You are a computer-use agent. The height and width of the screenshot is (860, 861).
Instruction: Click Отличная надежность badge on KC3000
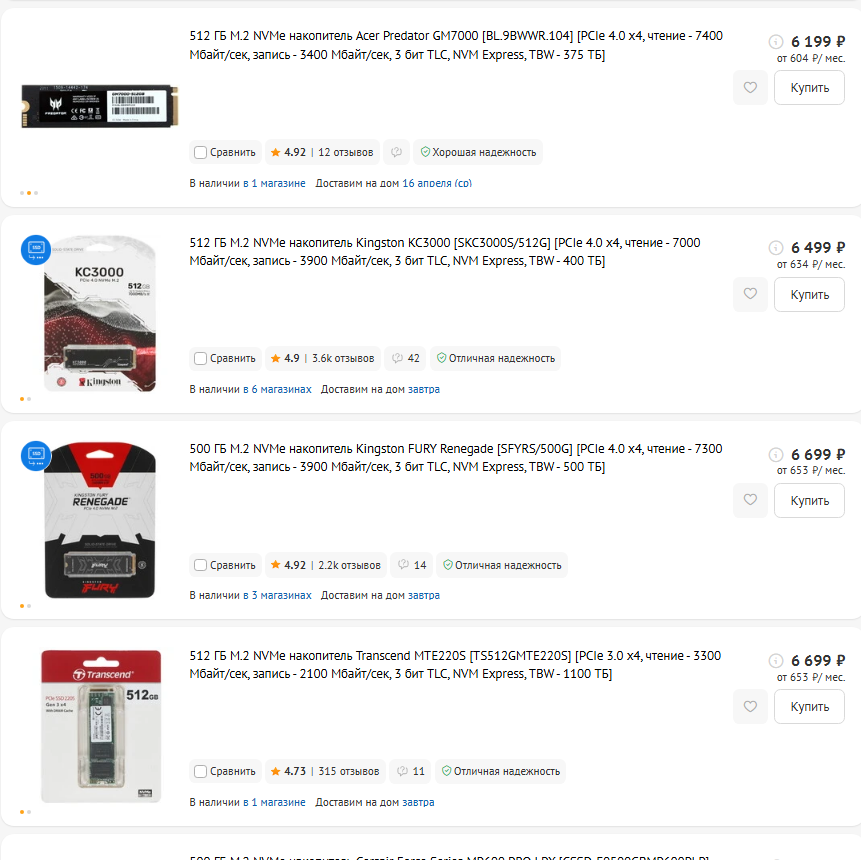tap(495, 359)
